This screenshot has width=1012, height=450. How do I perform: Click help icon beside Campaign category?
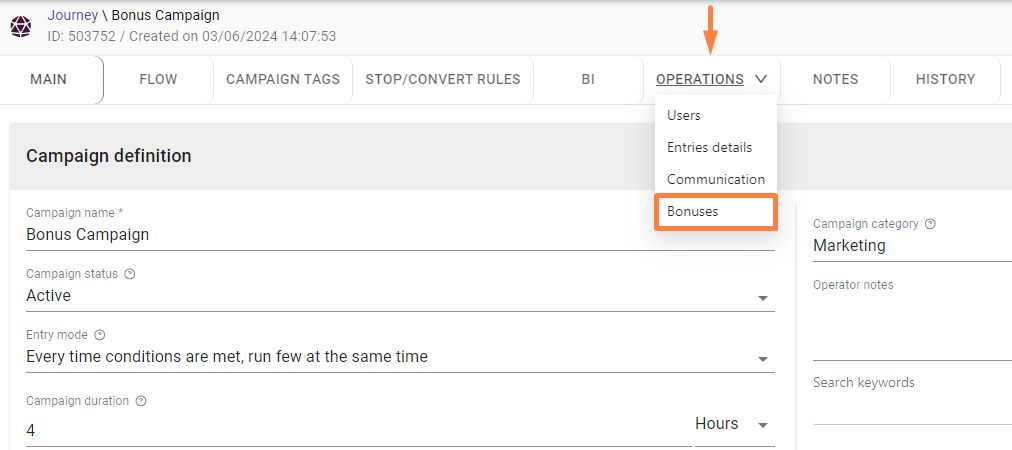[x=931, y=224]
